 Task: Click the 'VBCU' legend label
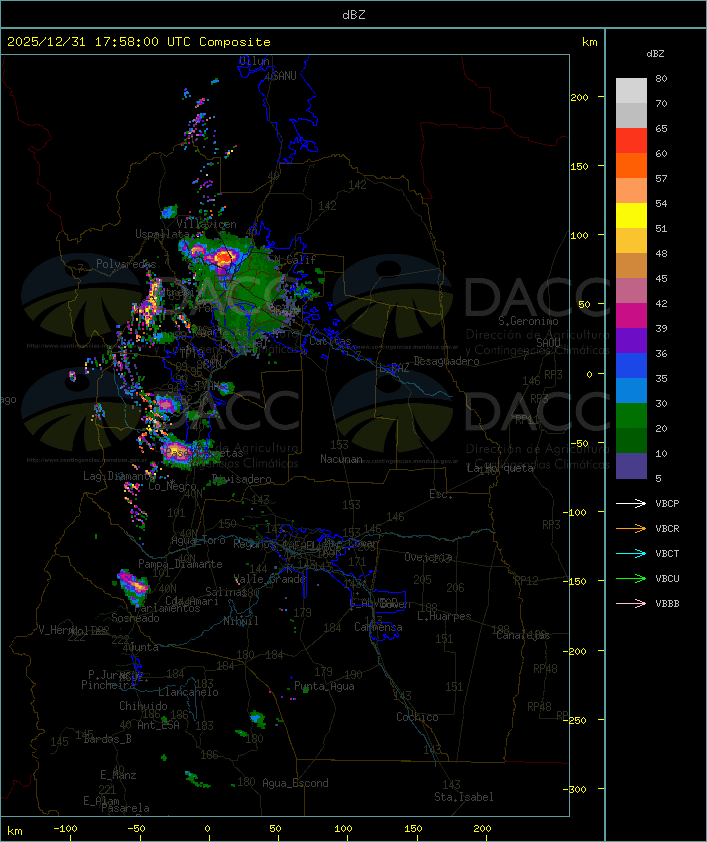pyautogui.click(x=667, y=578)
